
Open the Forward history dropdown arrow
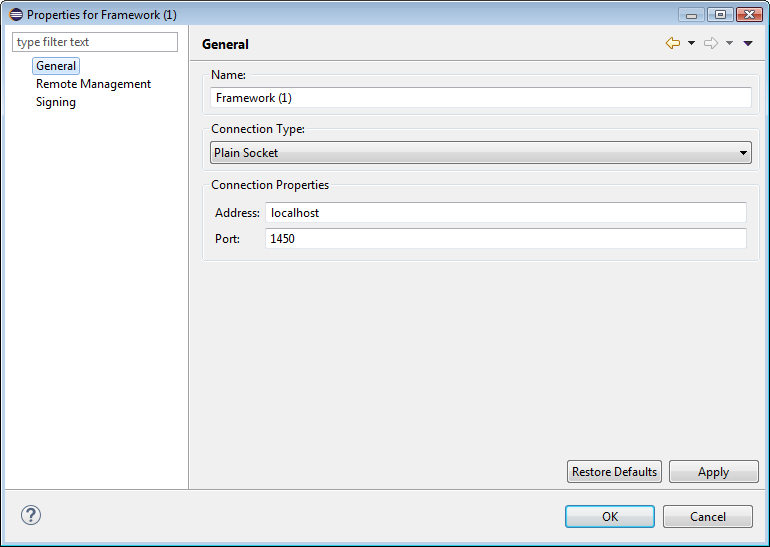(729, 43)
